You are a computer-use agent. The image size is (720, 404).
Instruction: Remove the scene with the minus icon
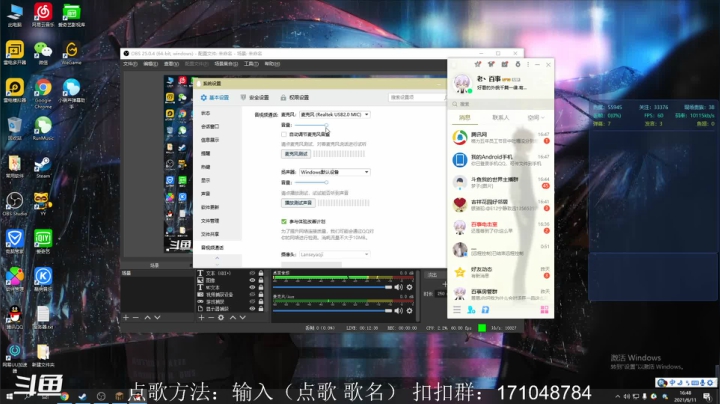pyautogui.click(x=135, y=318)
